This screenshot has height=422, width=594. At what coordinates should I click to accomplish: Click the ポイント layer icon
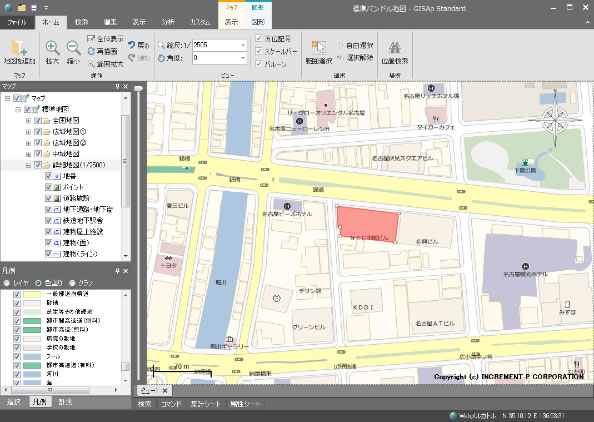(57, 187)
